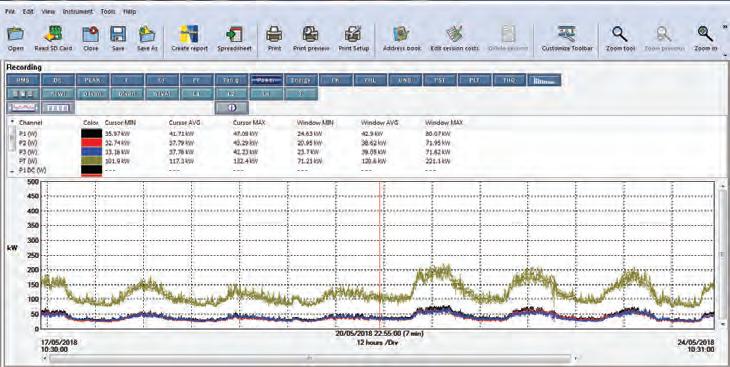Open the Address book icon
The height and width of the screenshot is (367, 730).
click(x=401, y=35)
